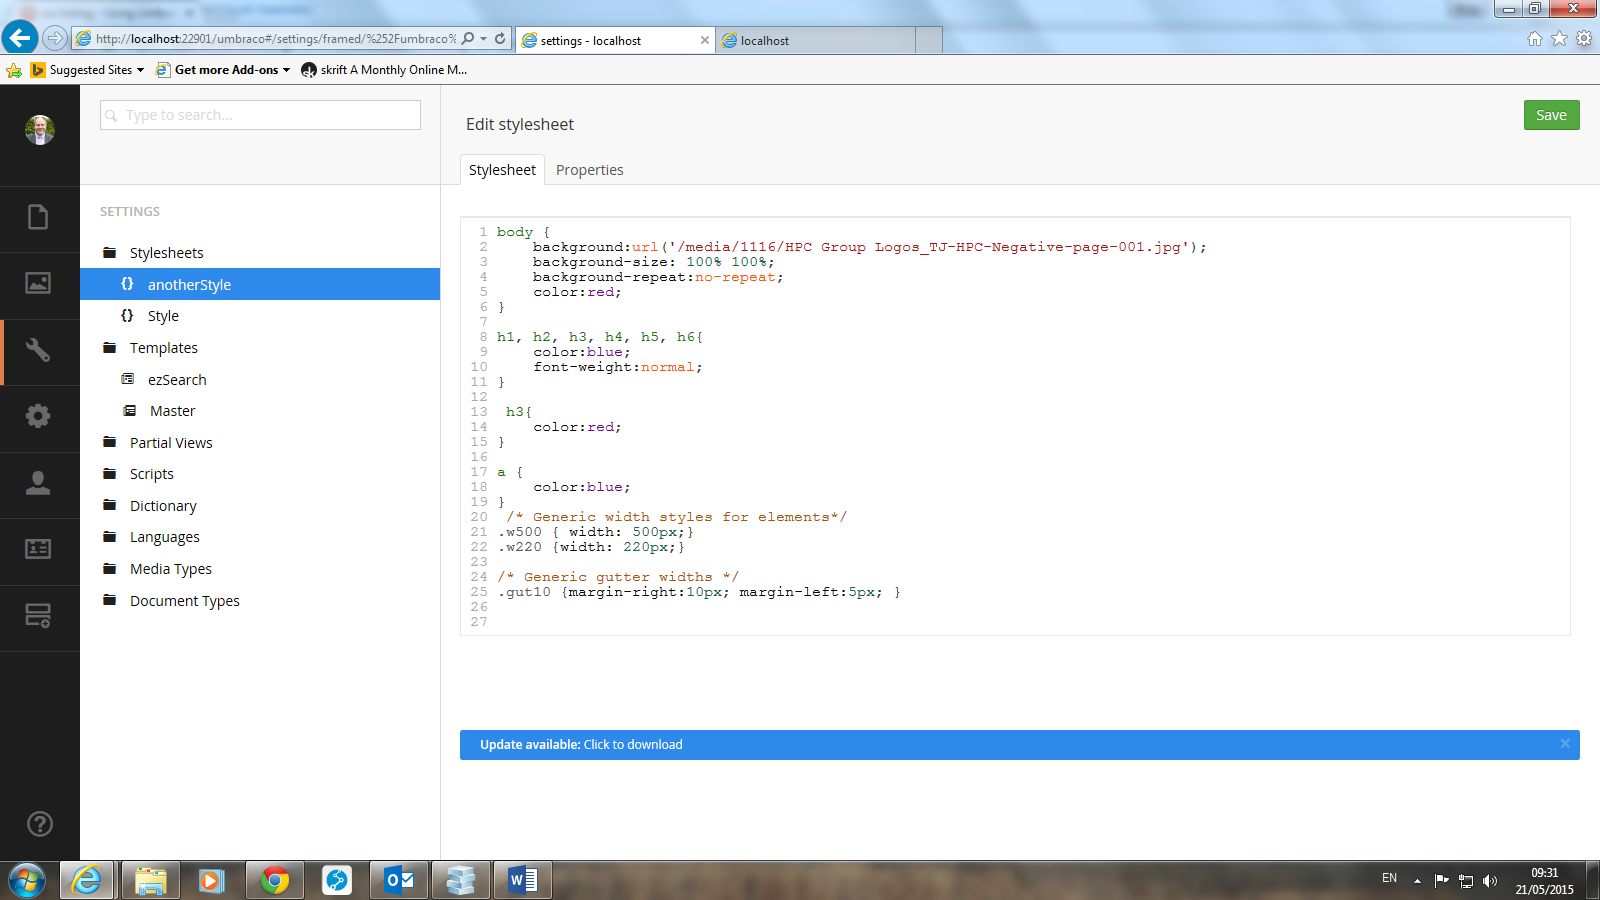Click the Templates folder icon
Viewport: 1600px width, 900px height.
coord(110,348)
